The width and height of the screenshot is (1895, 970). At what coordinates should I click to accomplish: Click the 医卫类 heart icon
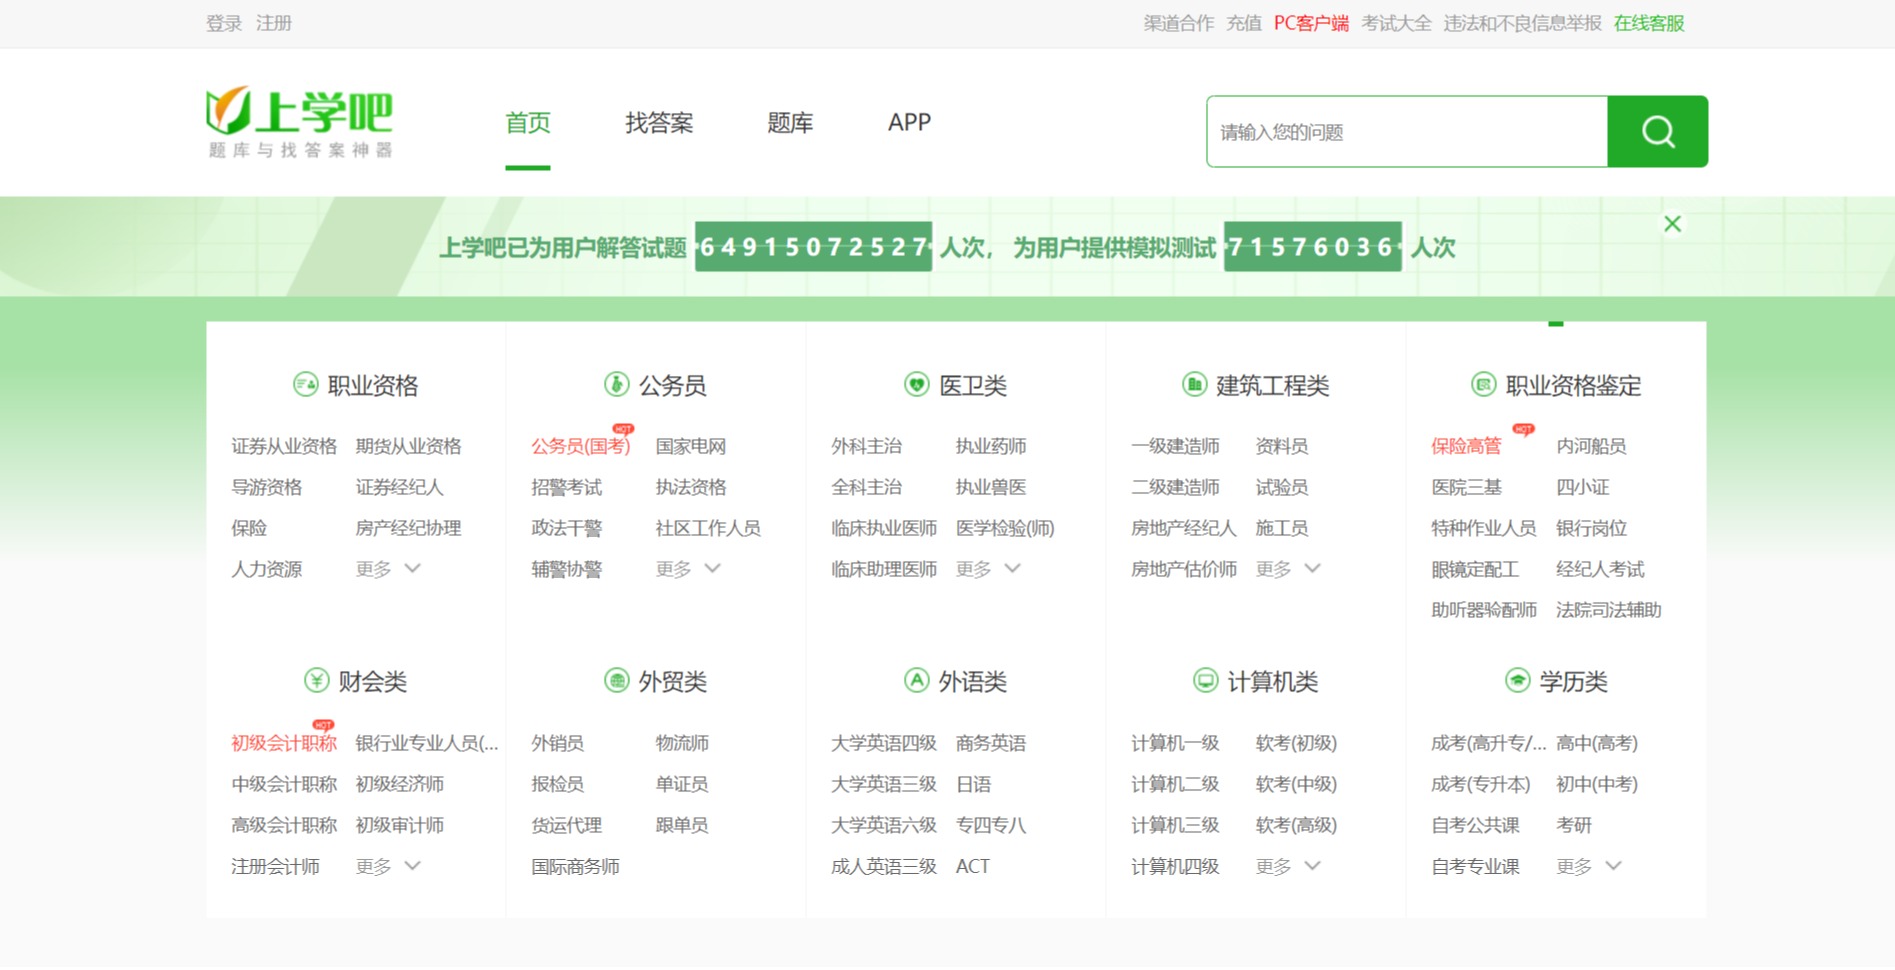(x=916, y=384)
